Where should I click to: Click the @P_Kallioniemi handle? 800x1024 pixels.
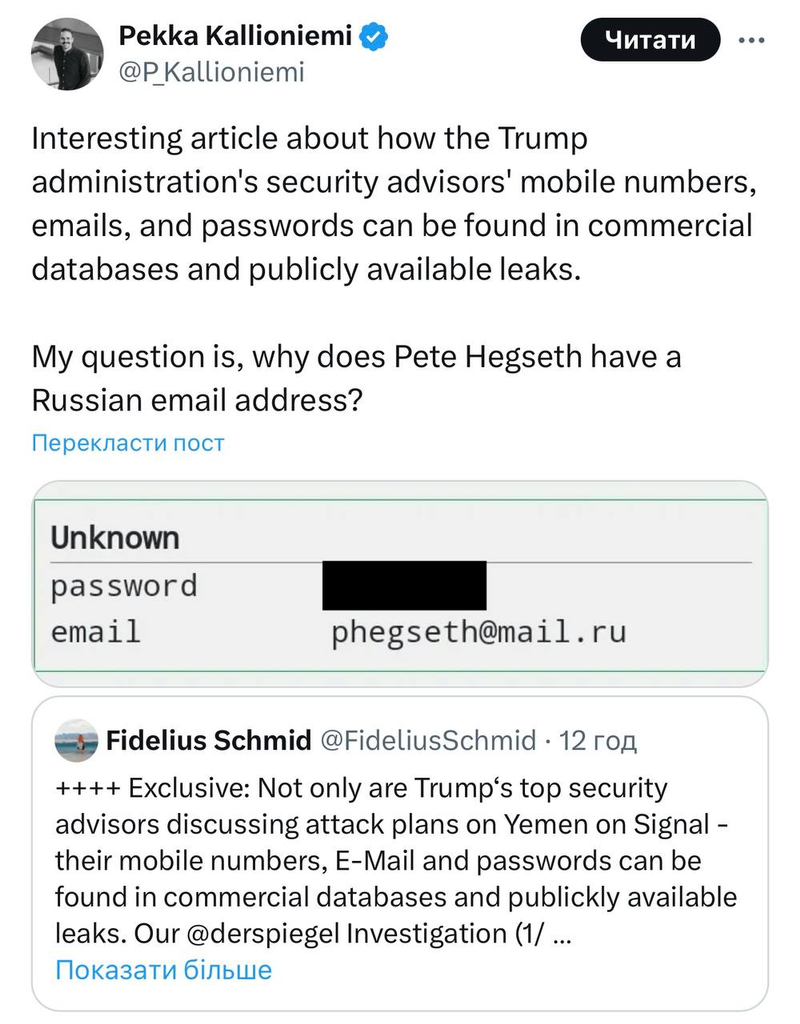pos(211,72)
